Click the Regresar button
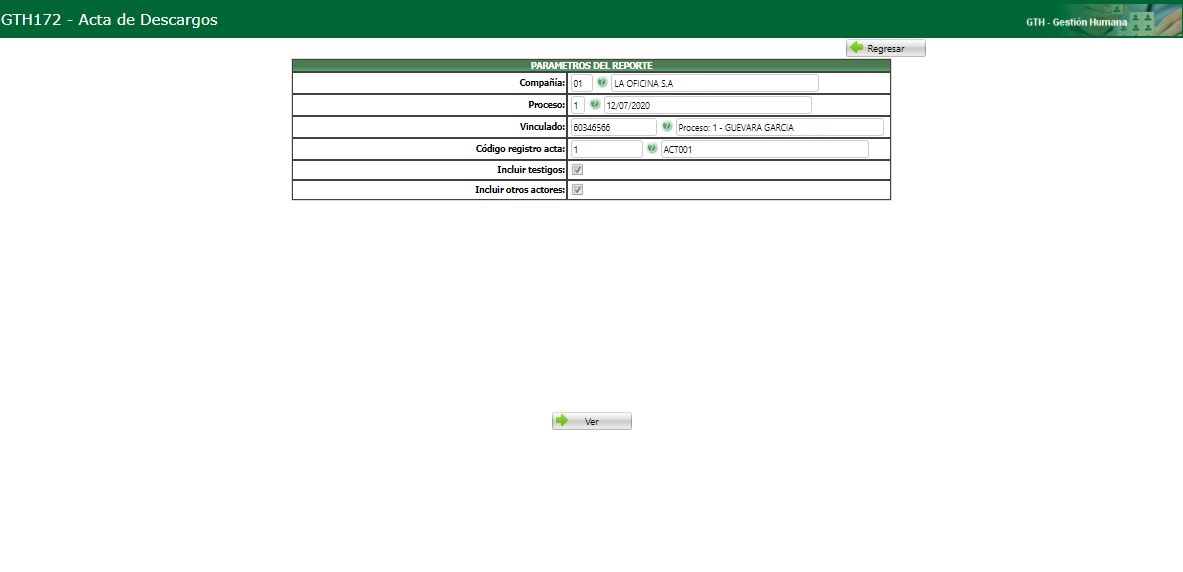 pos(886,48)
